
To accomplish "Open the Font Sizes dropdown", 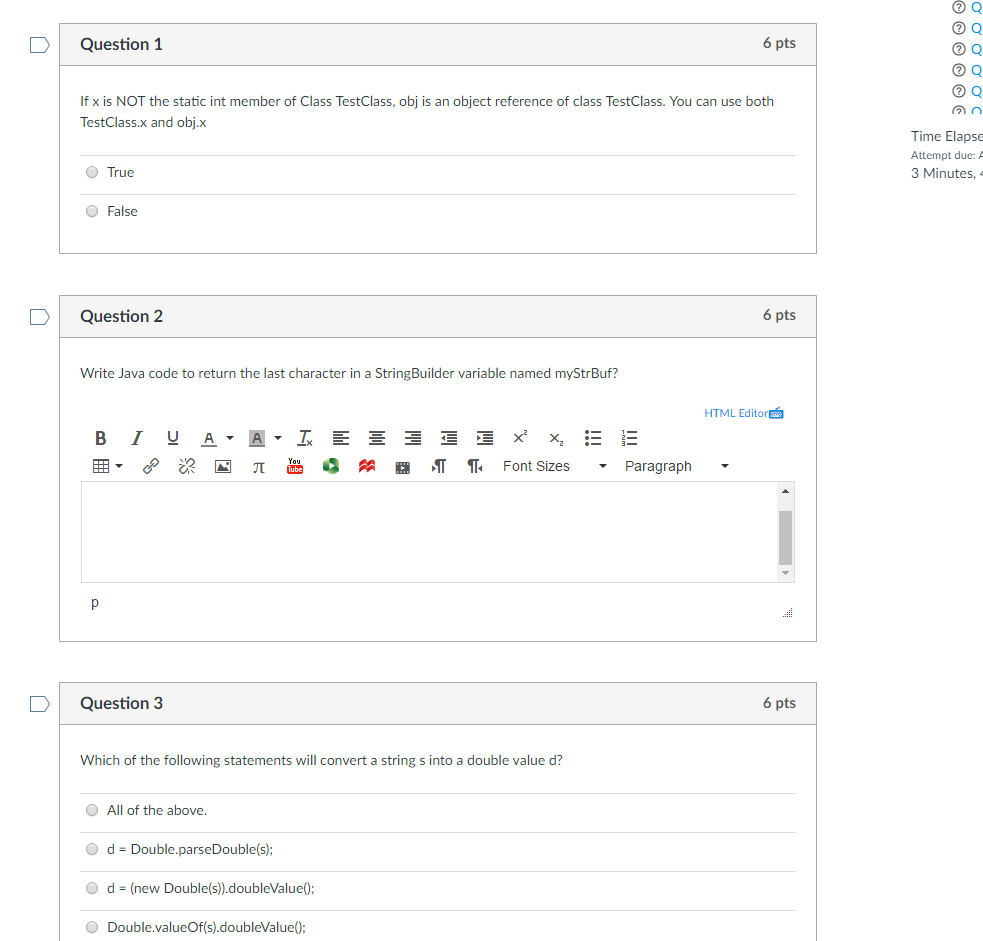I will [x=554, y=466].
